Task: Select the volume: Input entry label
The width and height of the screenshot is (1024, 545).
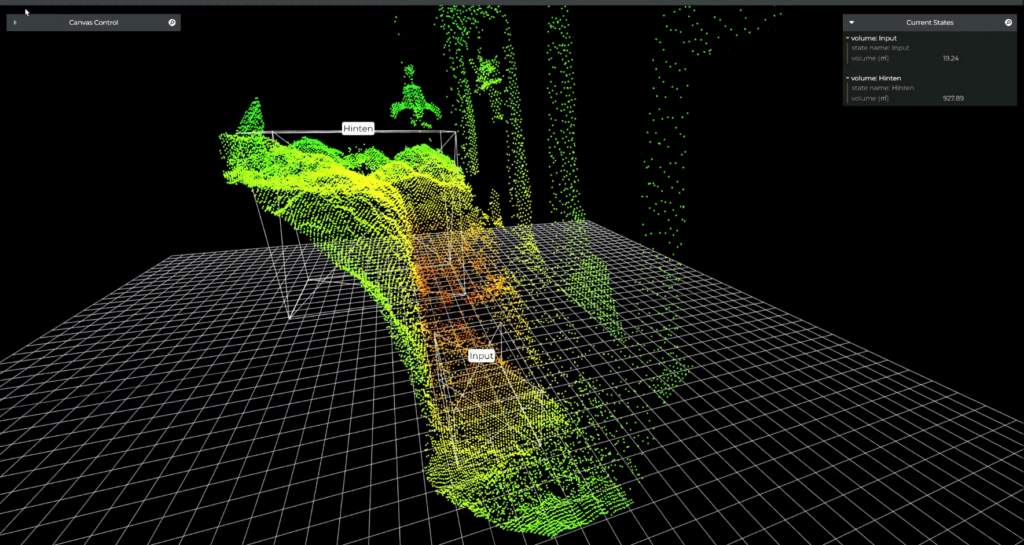Action: coord(874,38)
